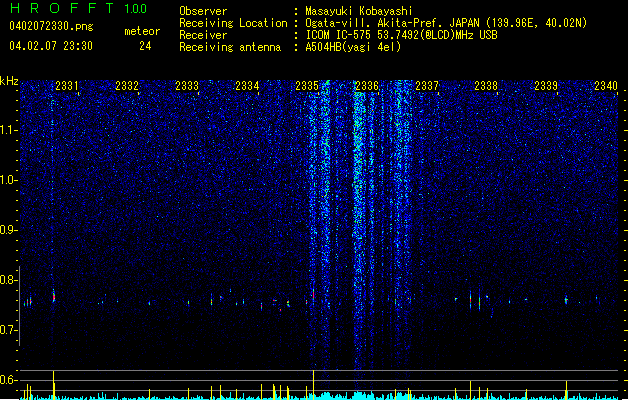629x400 pixels.
Task: Click the Ogata-vill. Akita-Pref. JAPAN location text
Action: pos(446,23)
